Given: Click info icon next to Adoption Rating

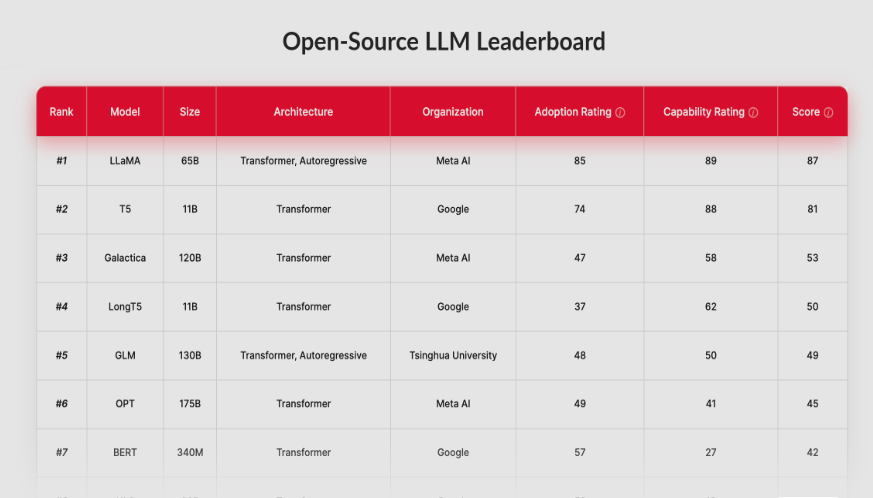Looking at the screenshot, I should point(620,113).
